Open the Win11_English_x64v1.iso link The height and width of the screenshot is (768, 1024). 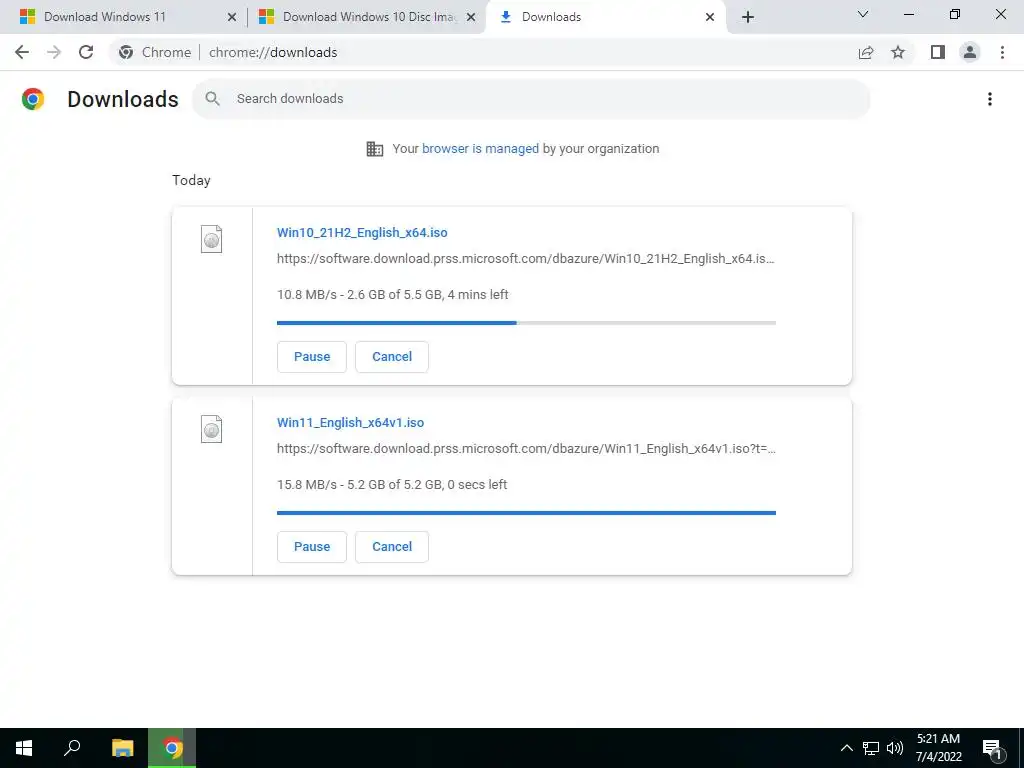351,423
